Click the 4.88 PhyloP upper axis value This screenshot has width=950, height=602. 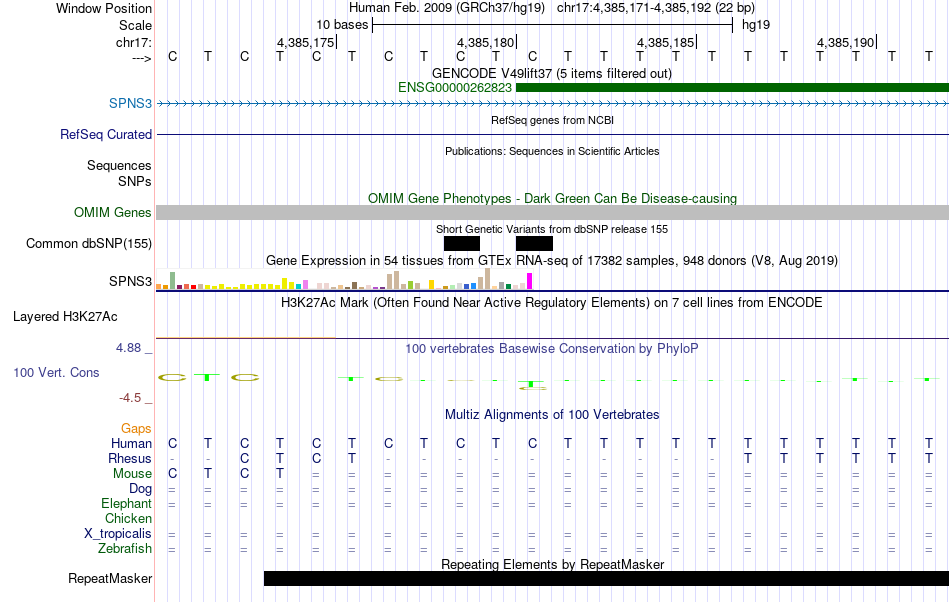click(128, 348)
